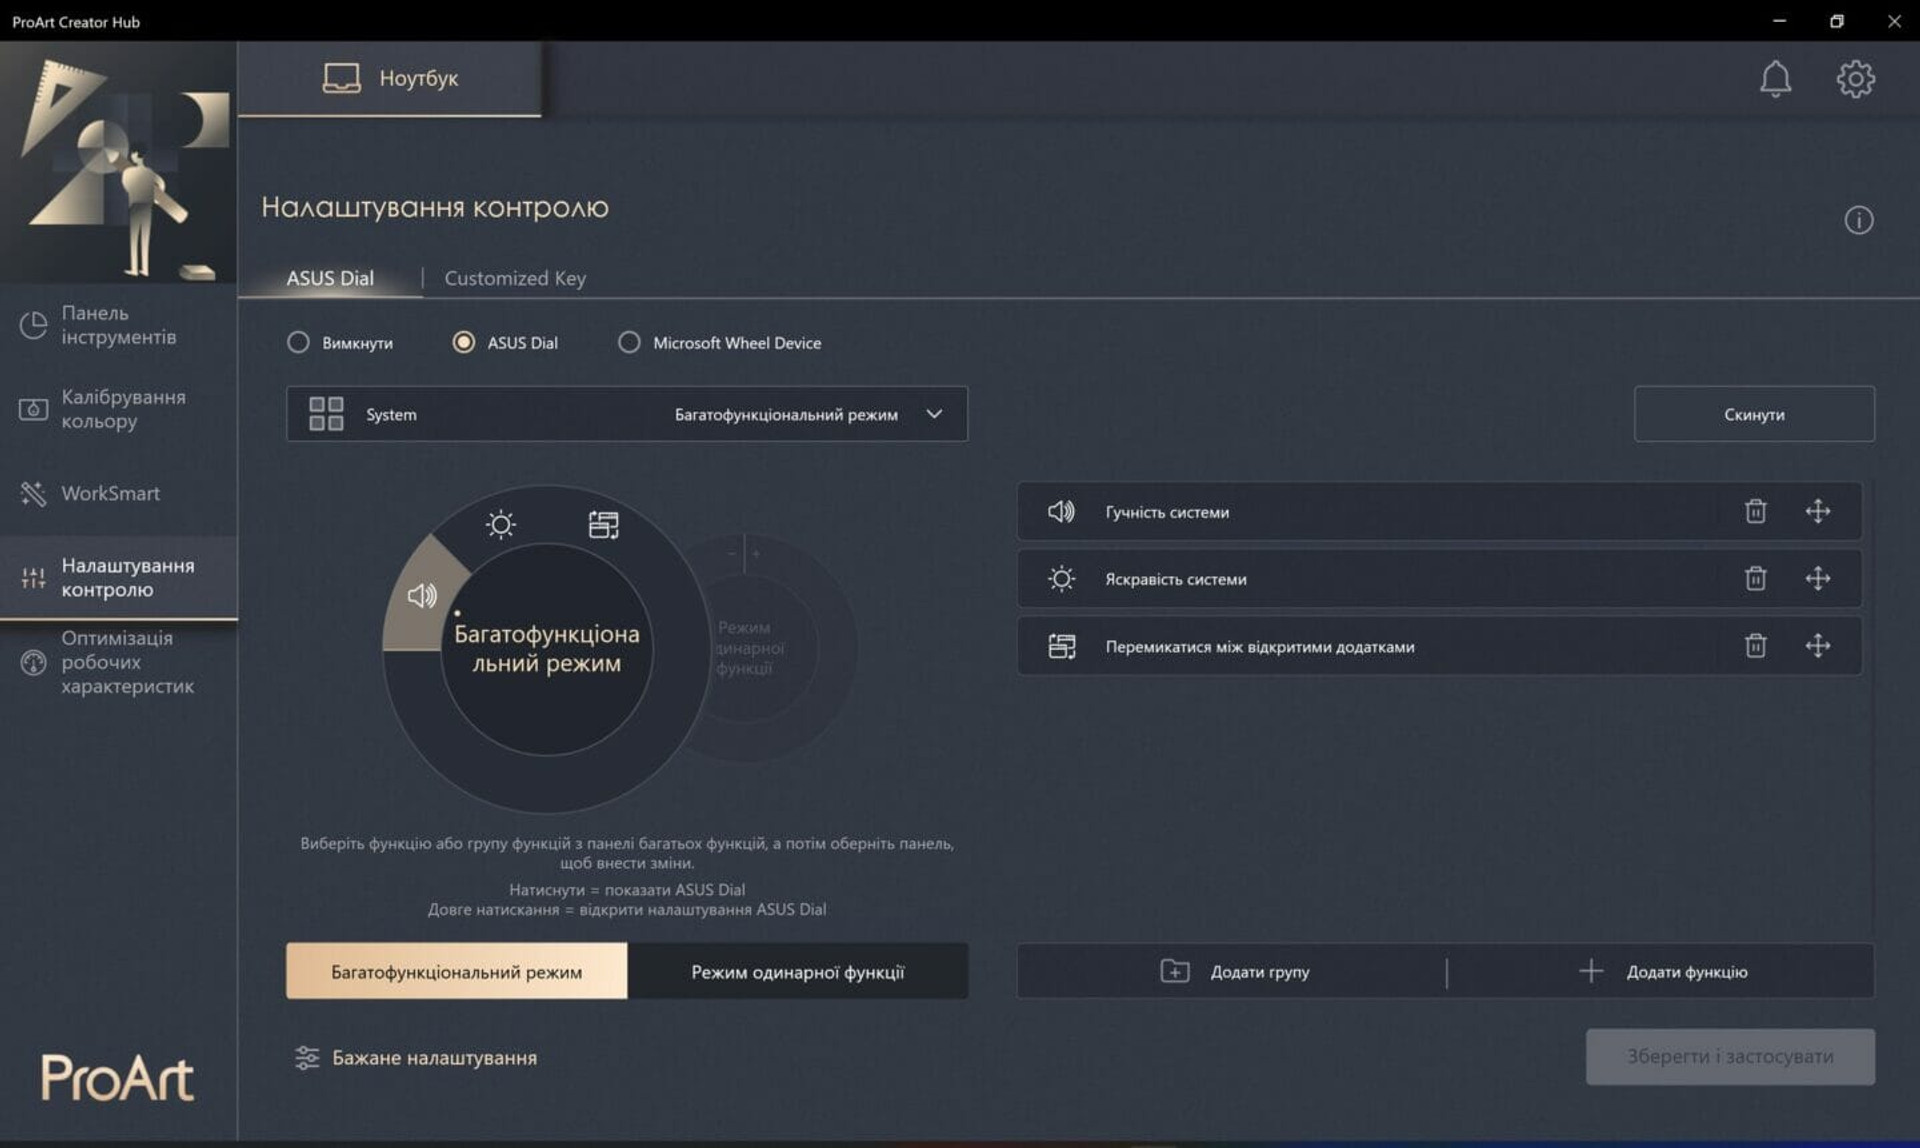
Task: Click Перемикатися між відкритими додатками label
Action: tap(1259, 647)
